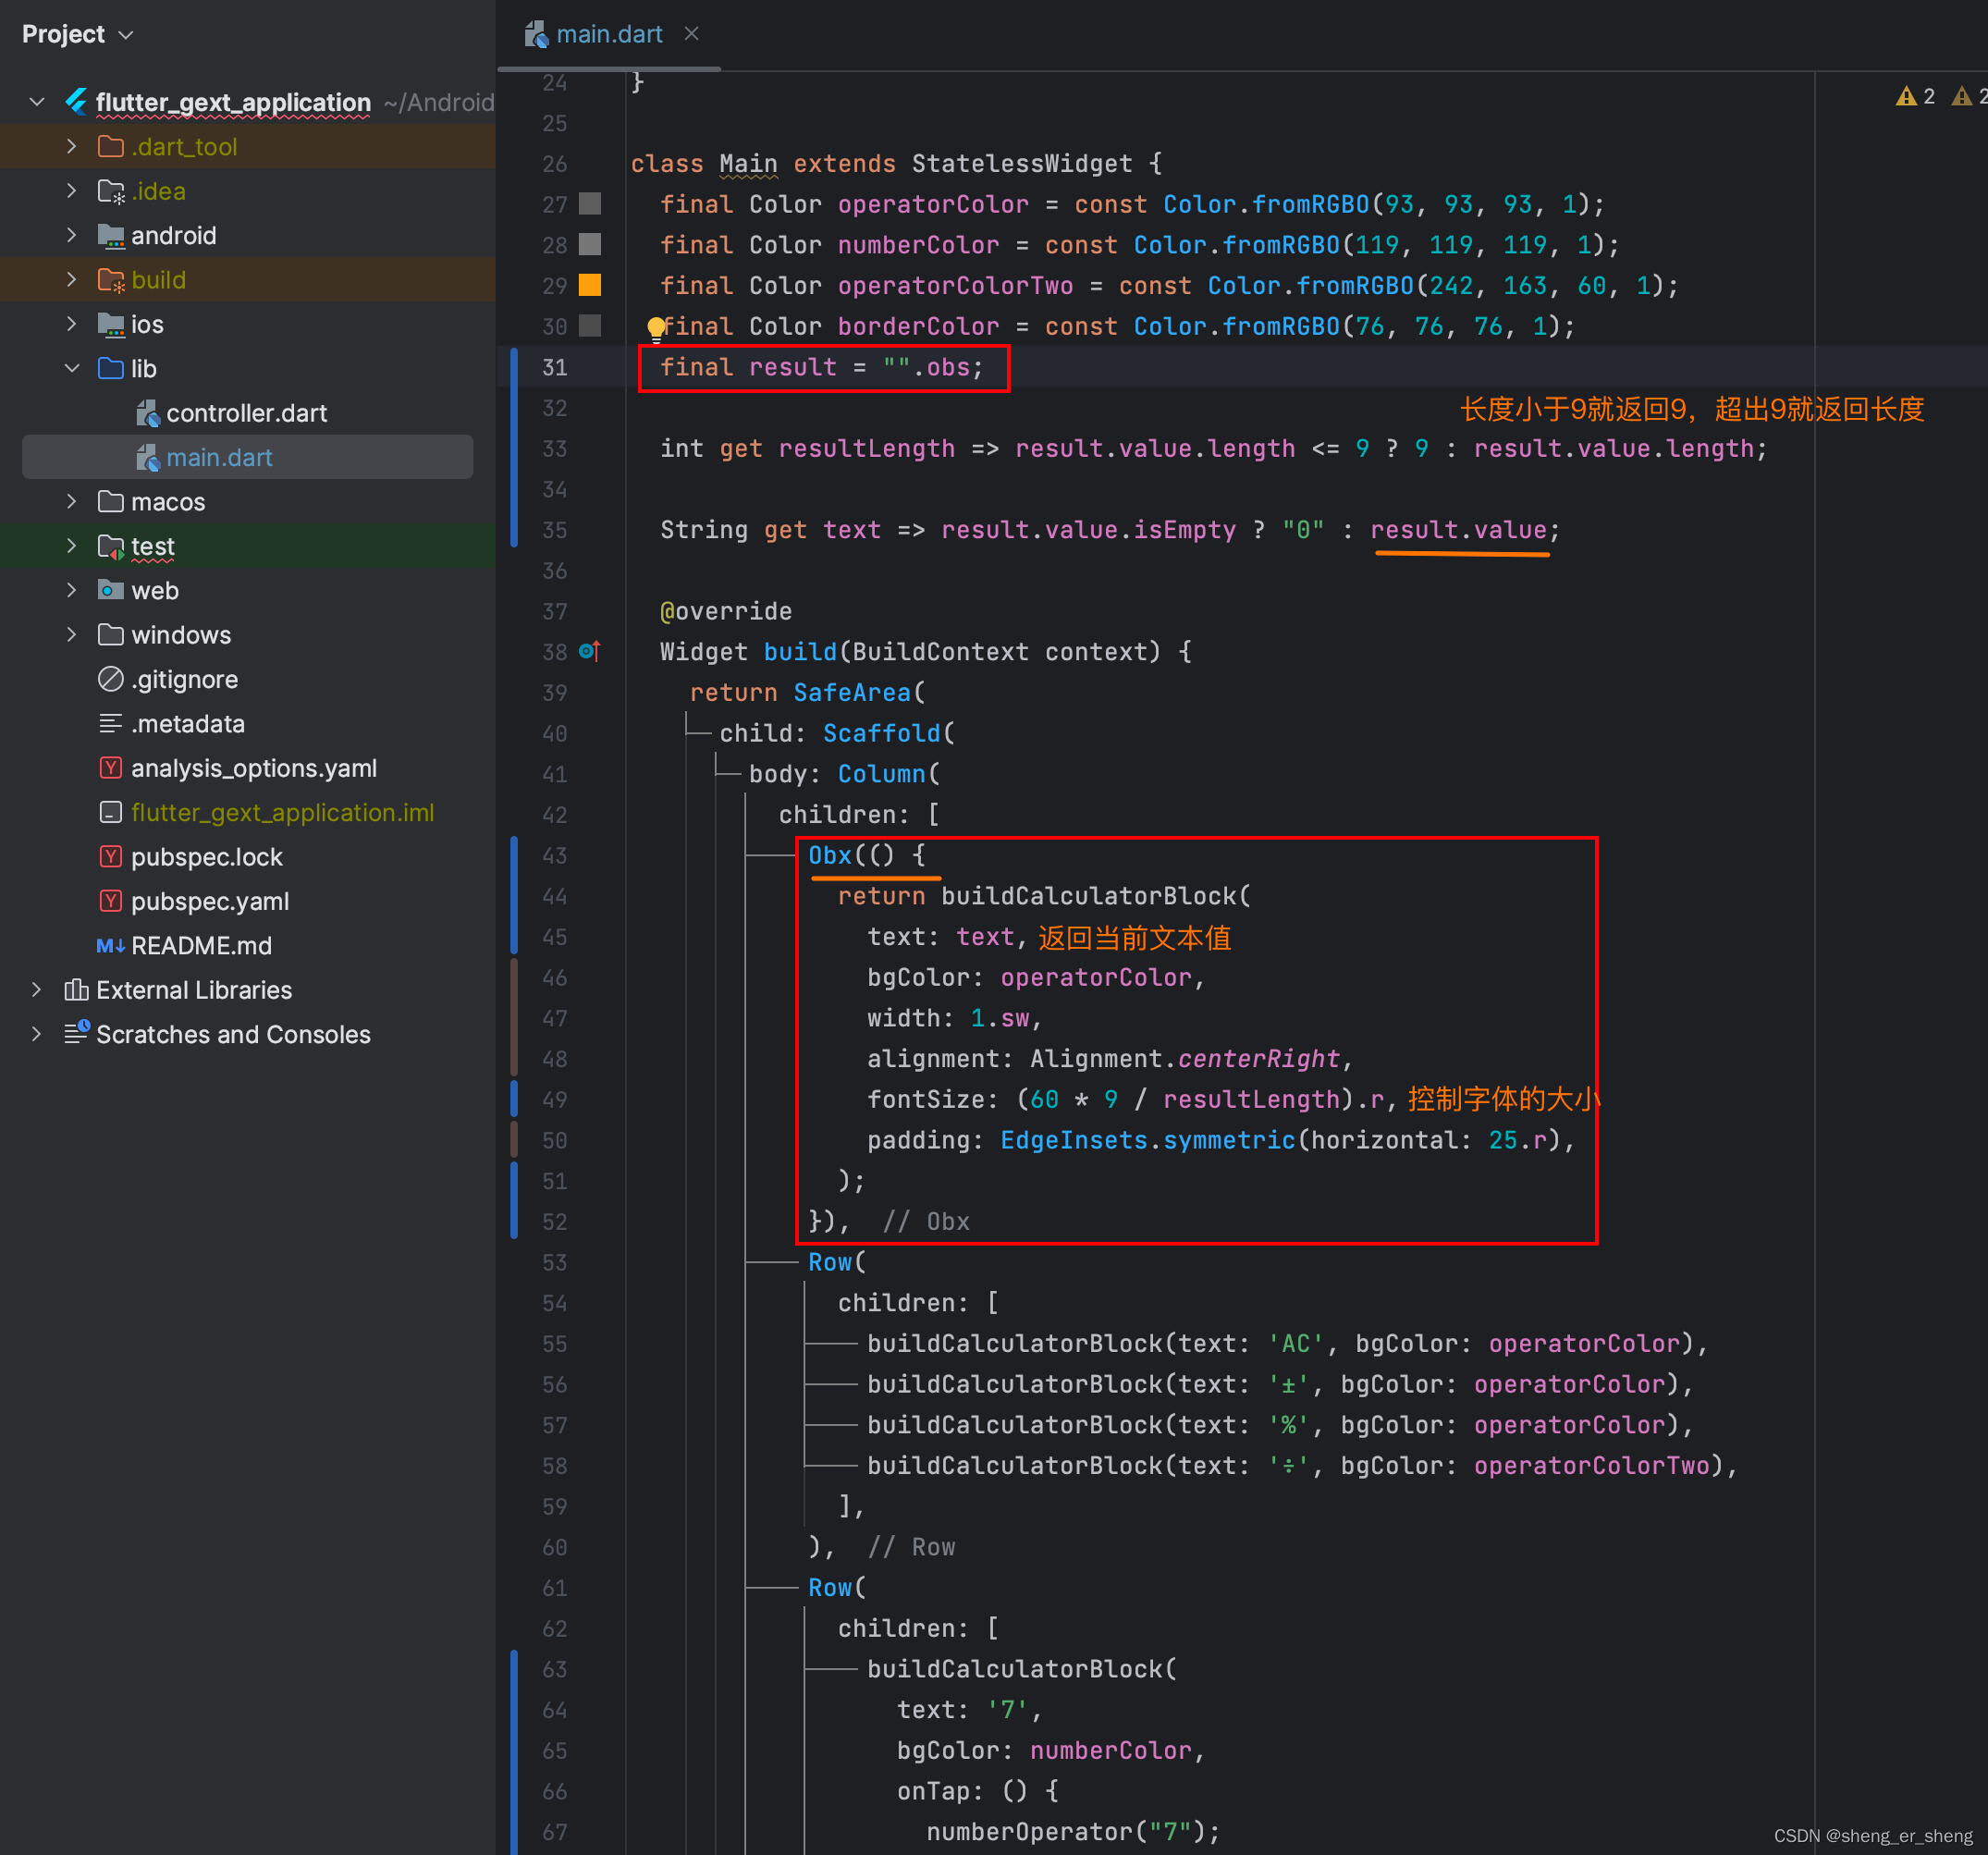Expand the windows folder arrow
1988x1855 pixels.
[x=71, y=635]
